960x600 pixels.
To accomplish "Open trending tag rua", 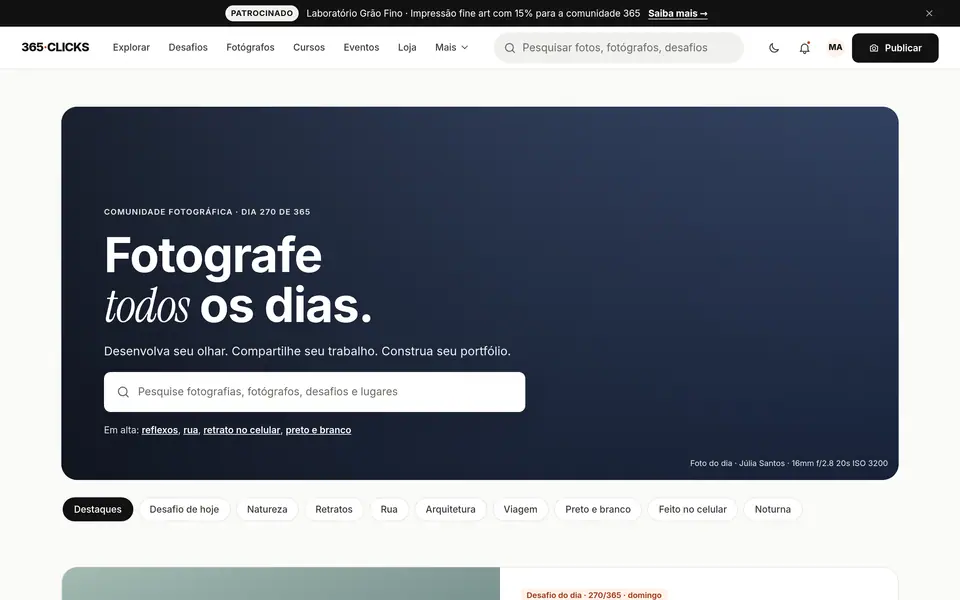I will tap(190, 430).
